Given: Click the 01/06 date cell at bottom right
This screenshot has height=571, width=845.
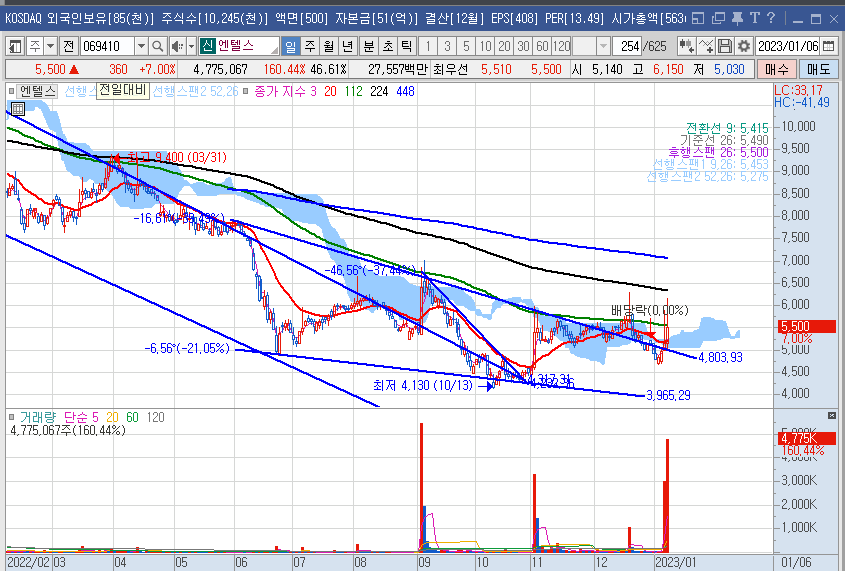Looking at the screenshot, I should click(x=796, y=563).
